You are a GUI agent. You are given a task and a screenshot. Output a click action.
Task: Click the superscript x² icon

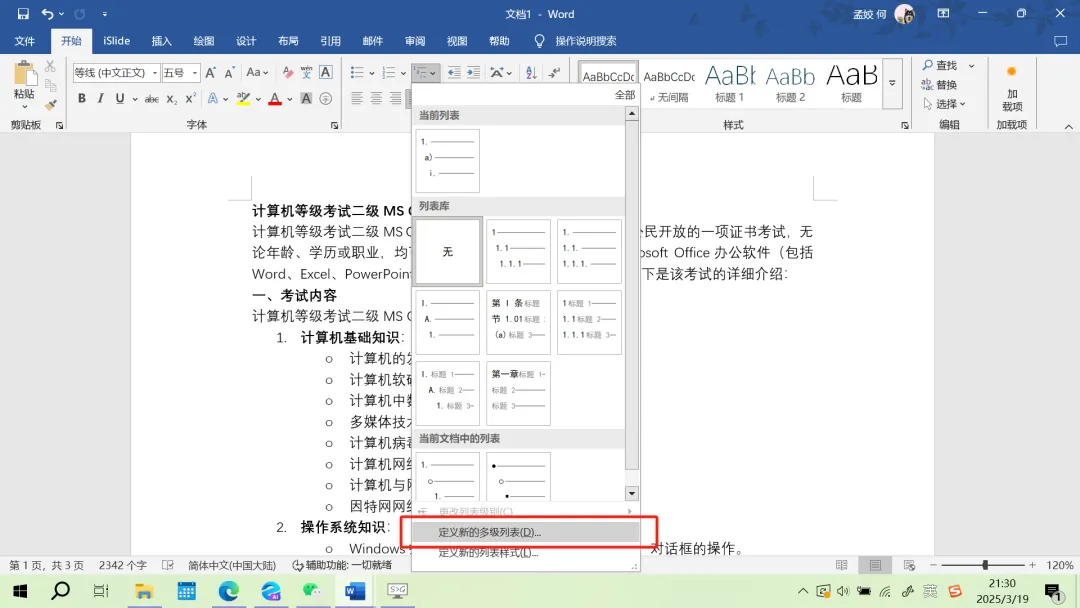click(x=191, y=99)
